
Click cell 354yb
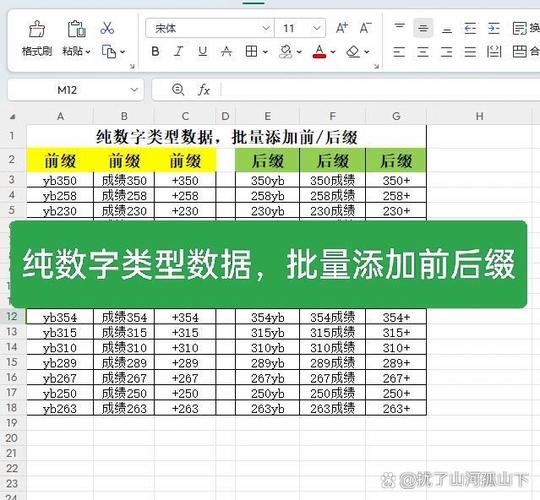pos(267,317)
